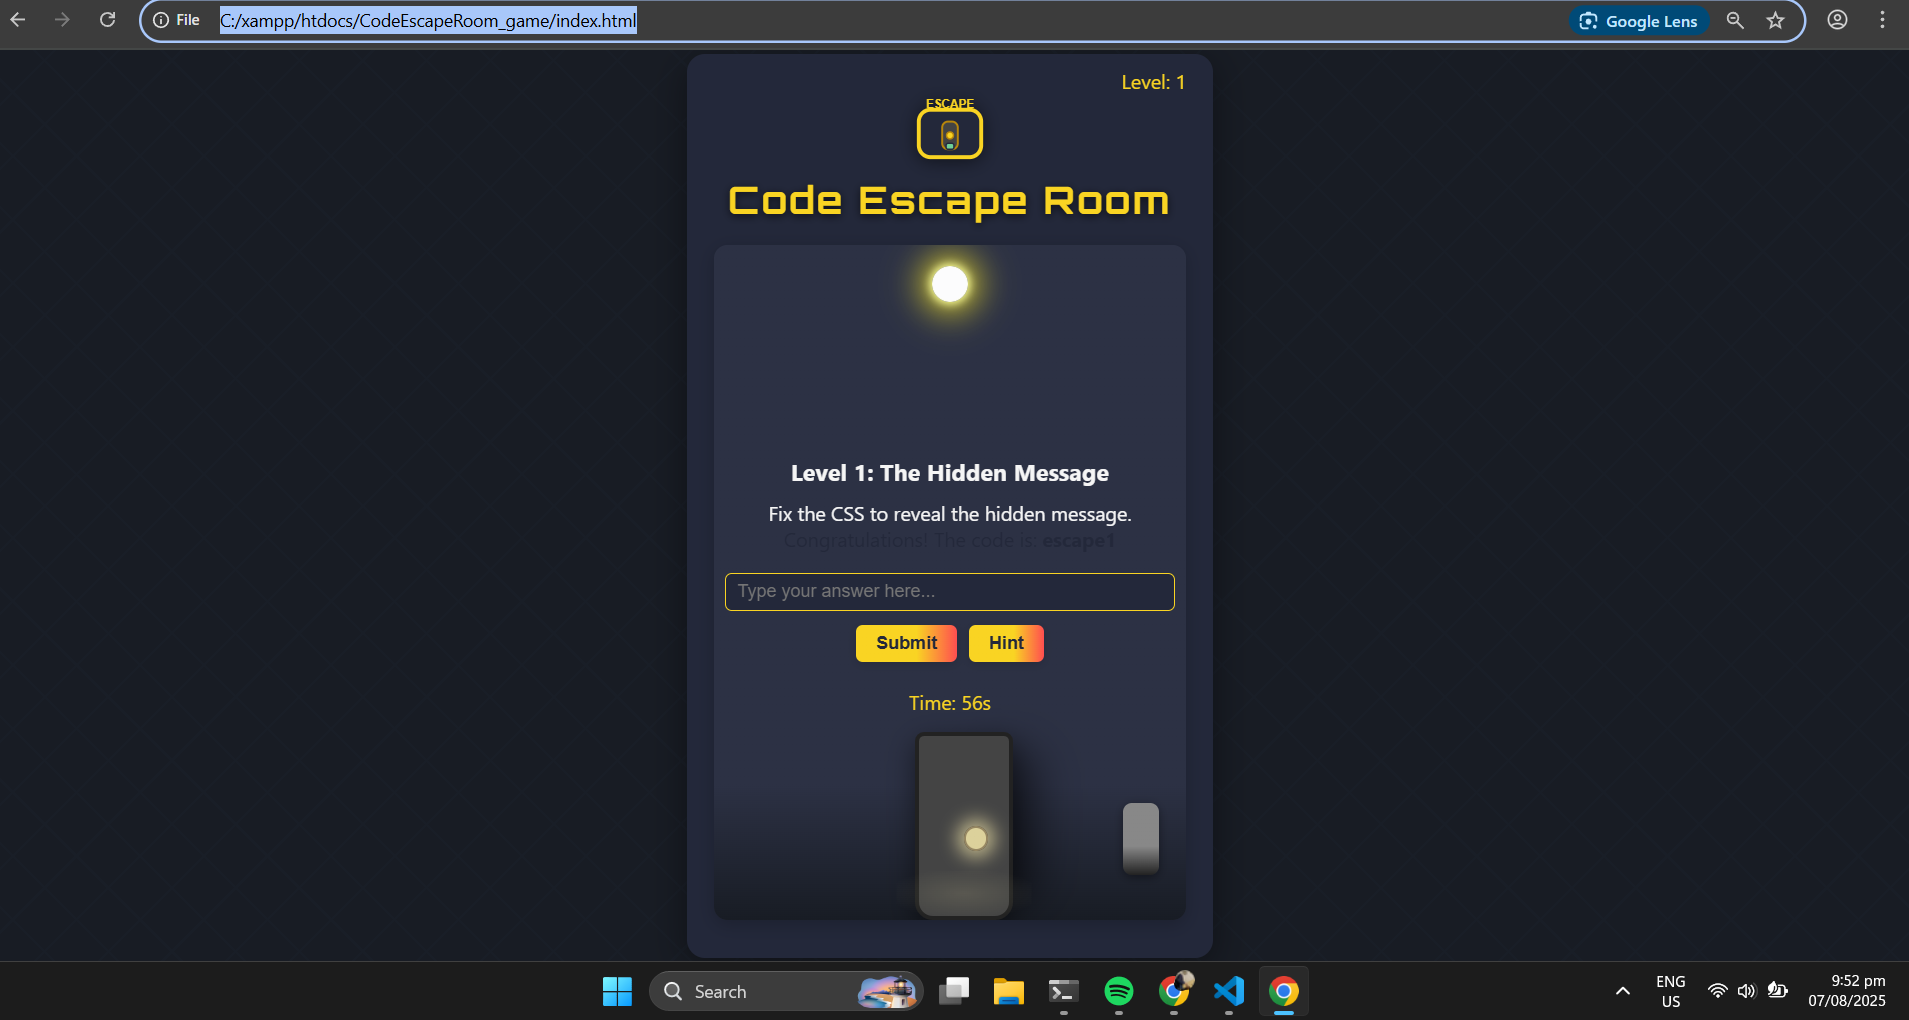
Task: Open the browser profile account menu
Action: pyautogui.click(x=1839, y=20)
